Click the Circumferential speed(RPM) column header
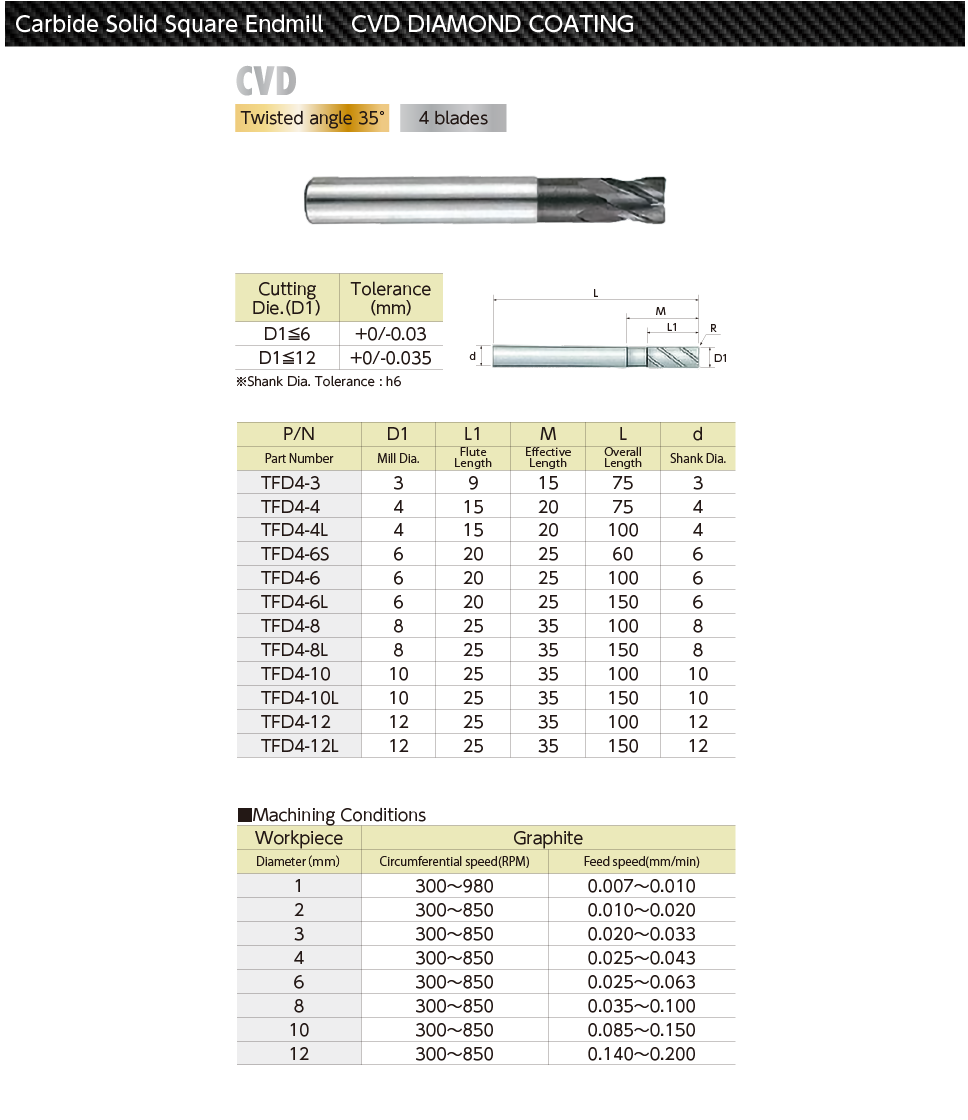 click(454, 862)
